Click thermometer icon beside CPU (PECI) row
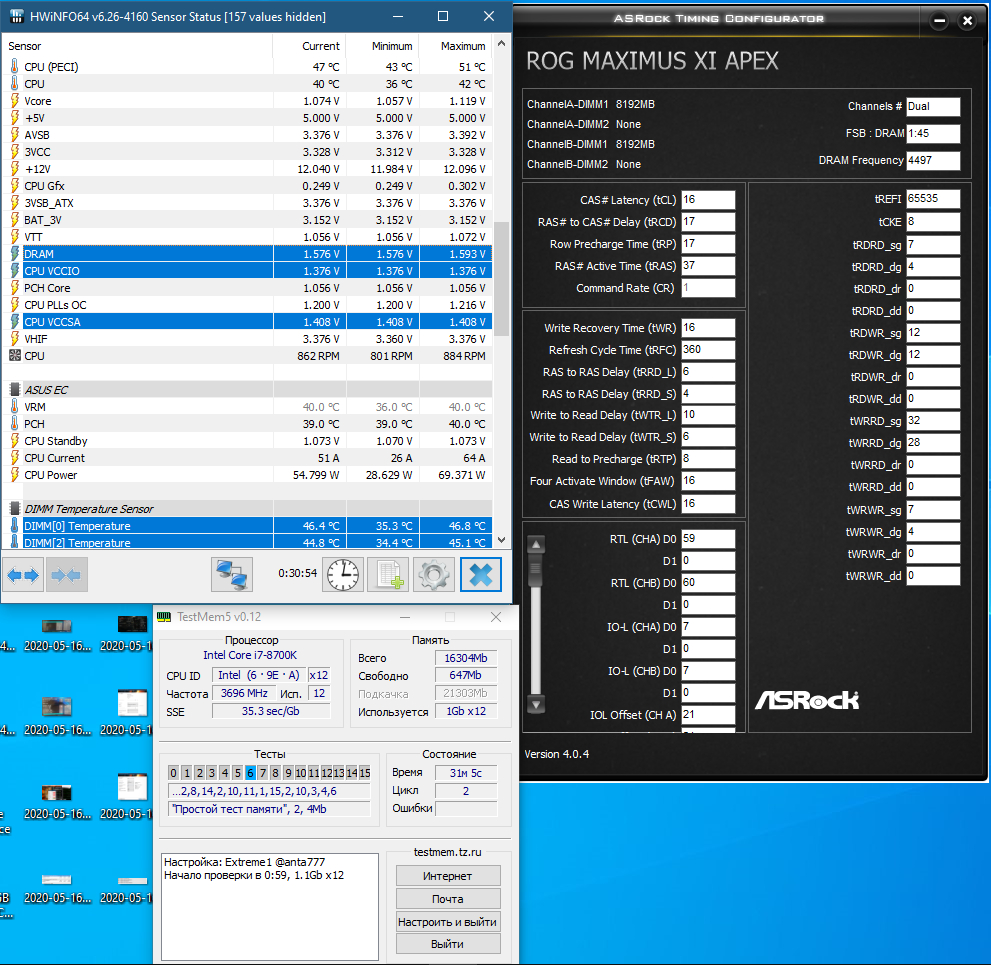The image size is (991, 965). click(15, 66)
